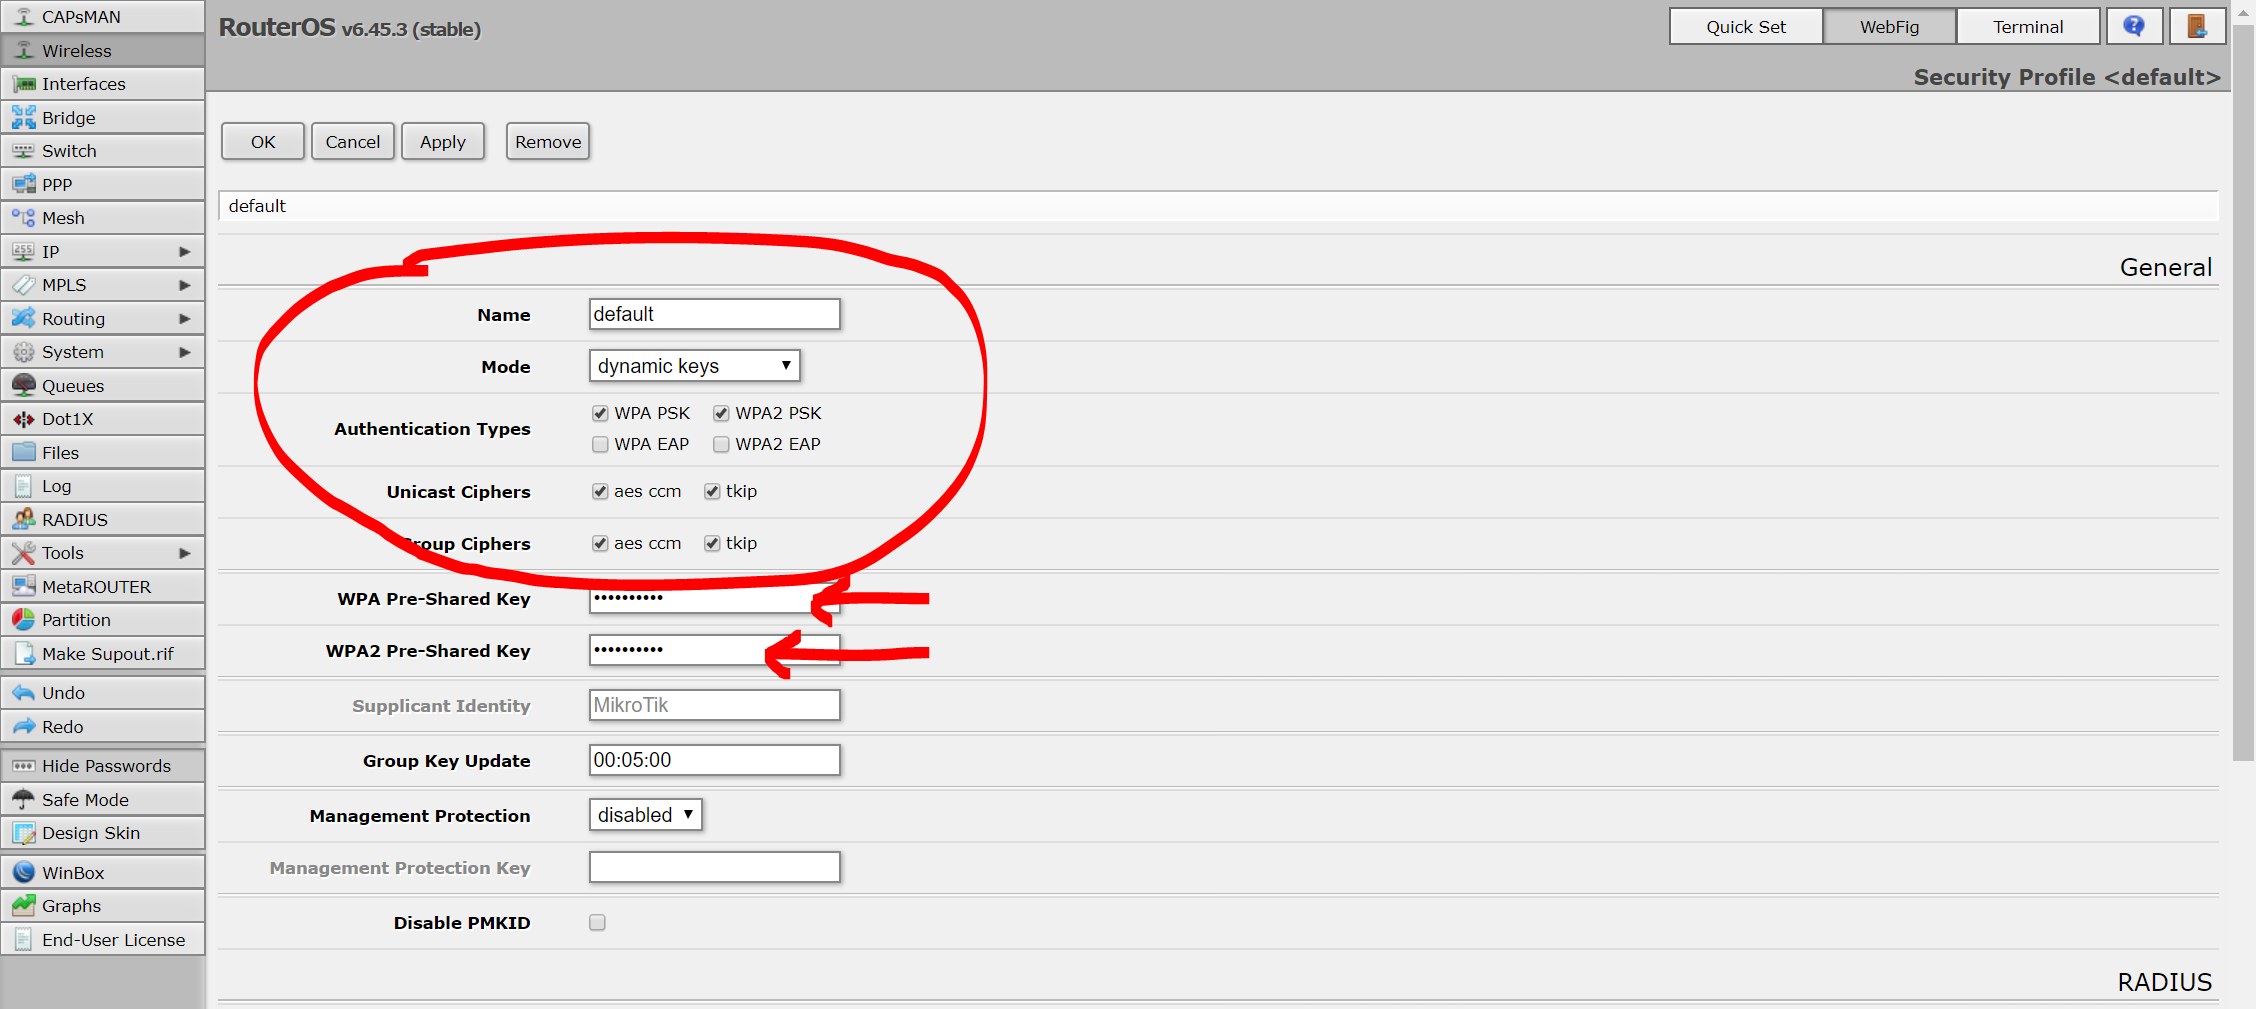Open the Management Protection dropdown
Image resolution: width=2256 pixels, height=1009 pixels.
pos(645,815)
